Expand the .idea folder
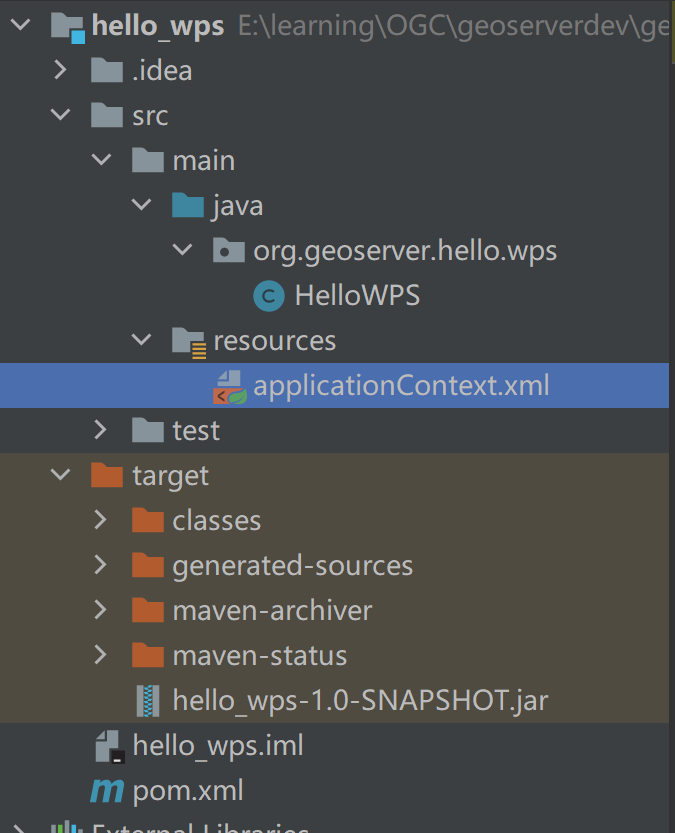The width and height of the screenshot is (675, 833). pos(60,70)
